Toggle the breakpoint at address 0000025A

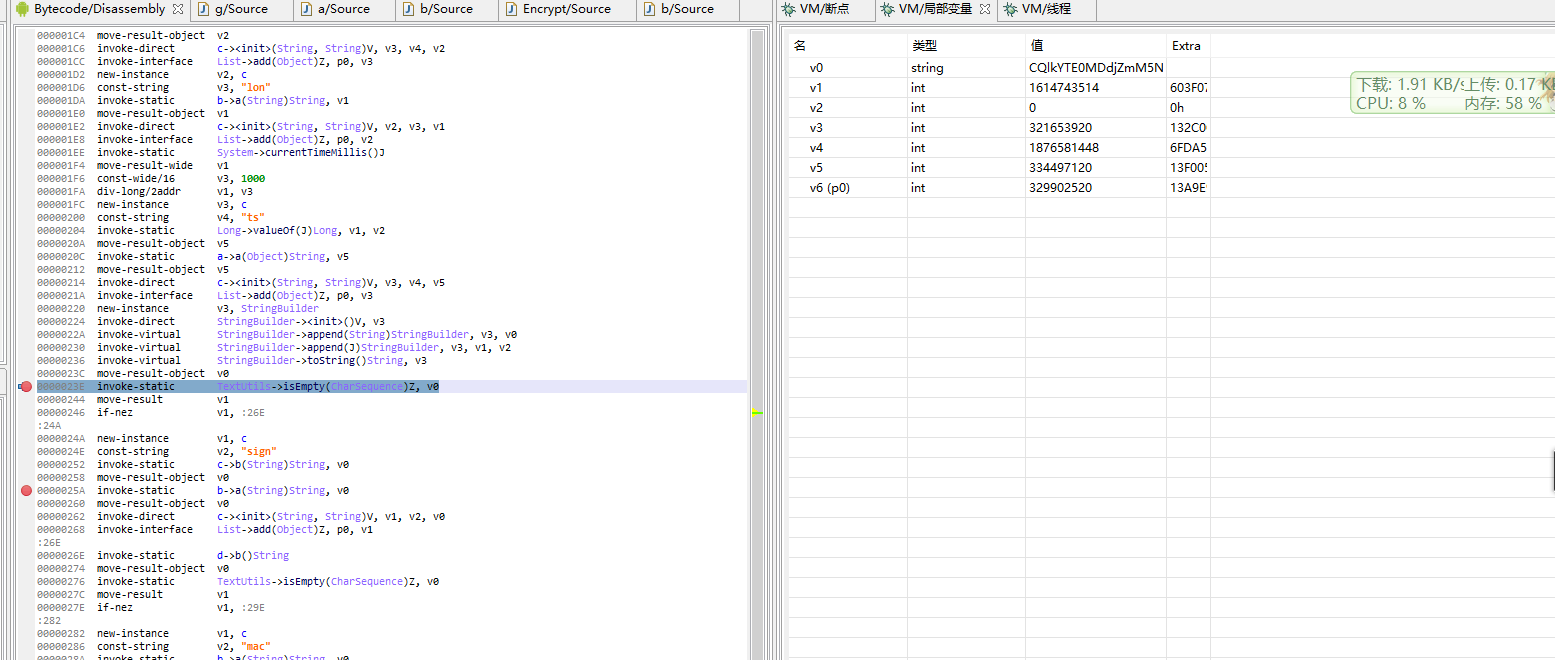pos(27,491)
